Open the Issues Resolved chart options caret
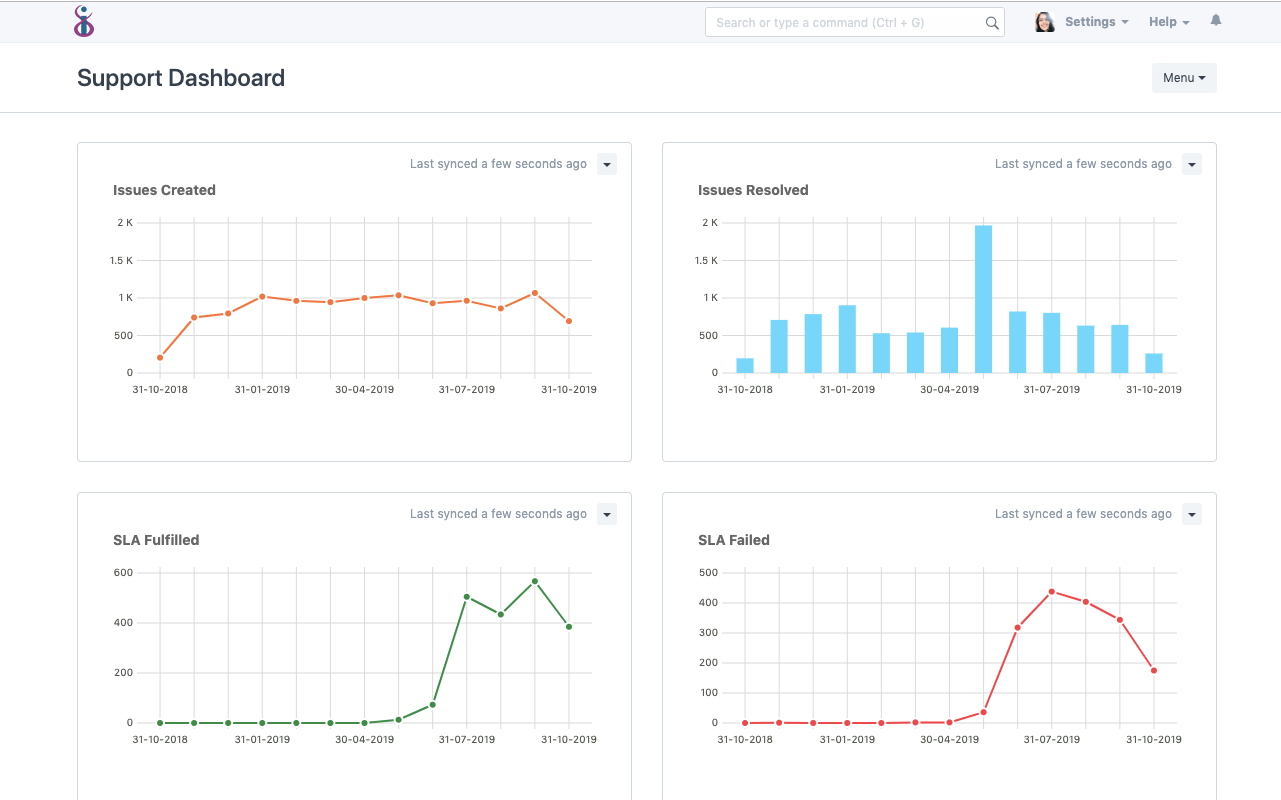This screenshot has width=1281, height=800. (1191, 163)
